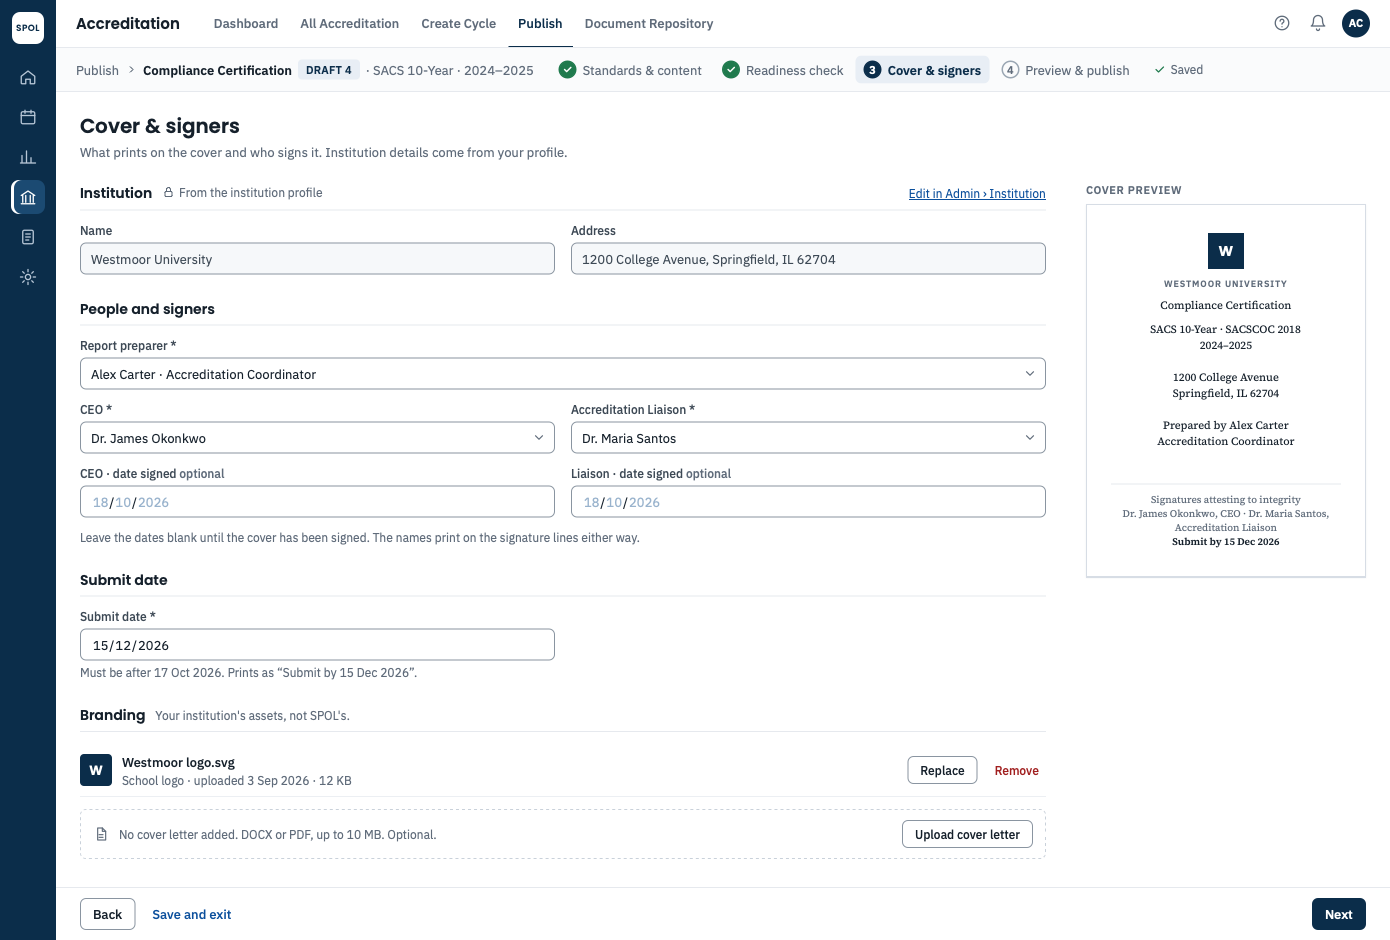1390x940 pixels.
Task: Open the AC user avatar menu
Action: (x=1356, y=23)
